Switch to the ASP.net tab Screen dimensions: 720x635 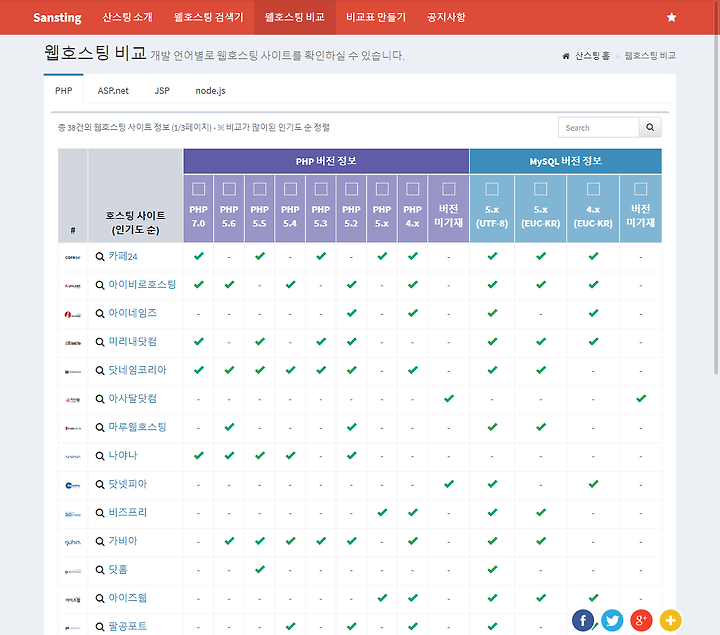[x=113, y=90]
